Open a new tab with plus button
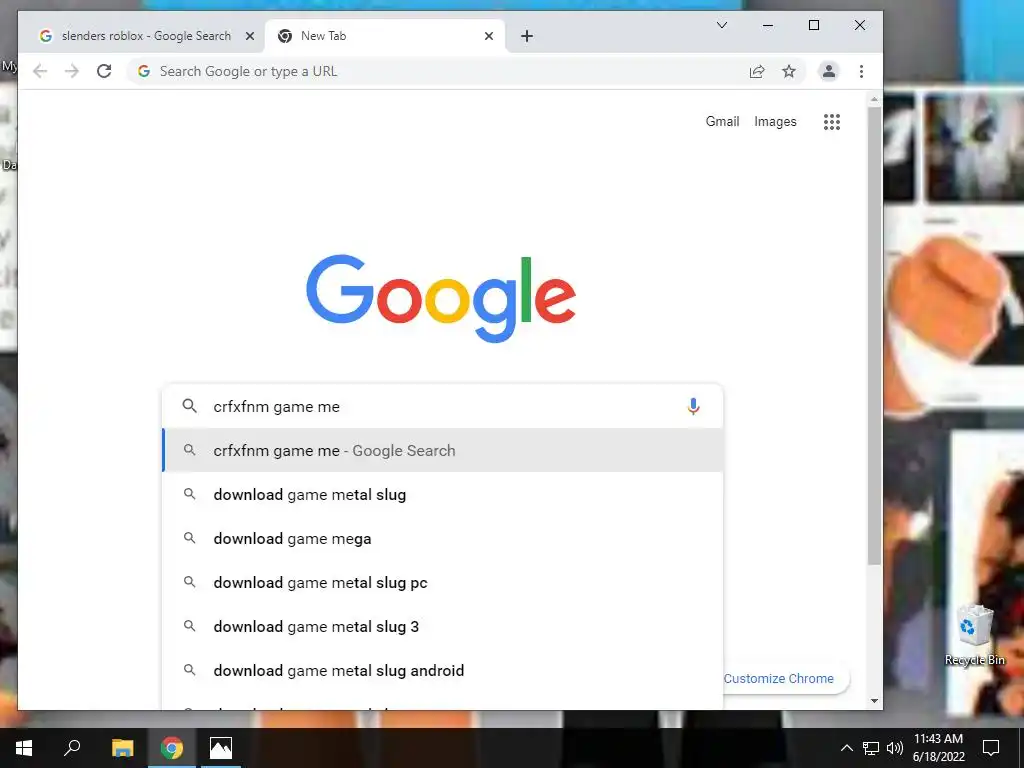 click(527, 36)
